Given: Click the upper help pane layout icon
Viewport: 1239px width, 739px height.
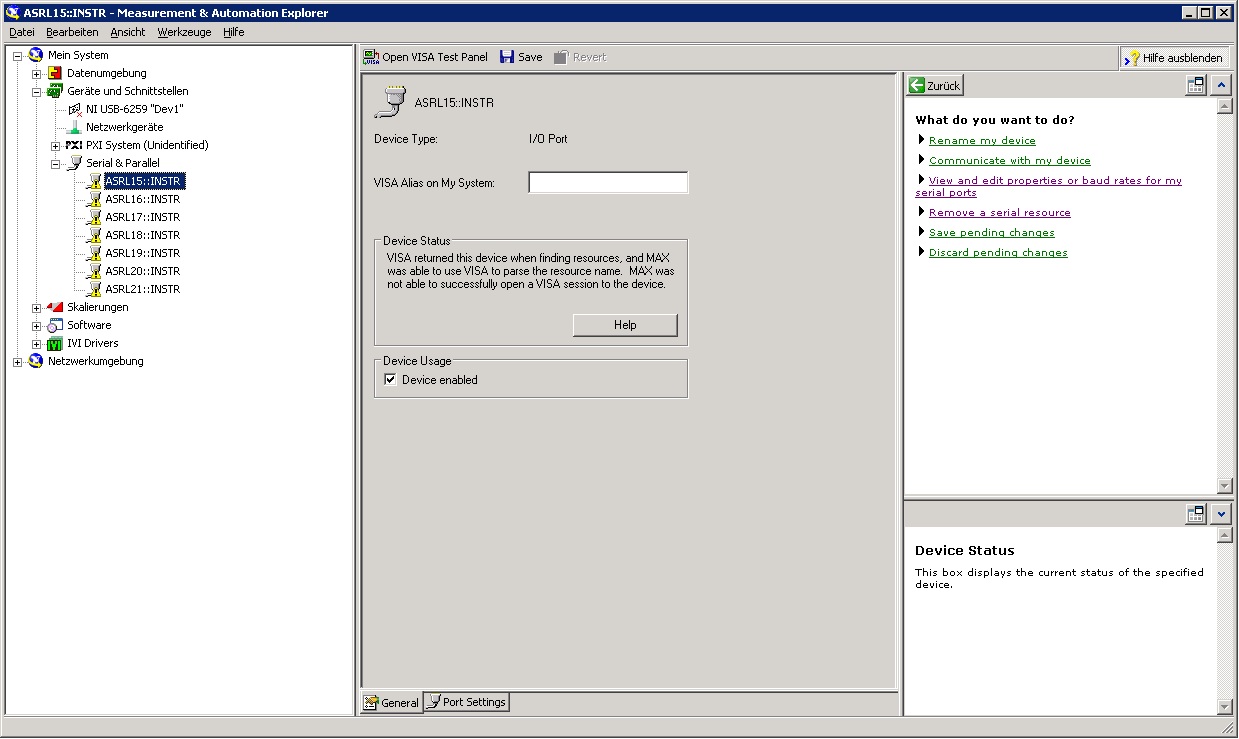Looking at the screenshot, I should pos(1196,86).
